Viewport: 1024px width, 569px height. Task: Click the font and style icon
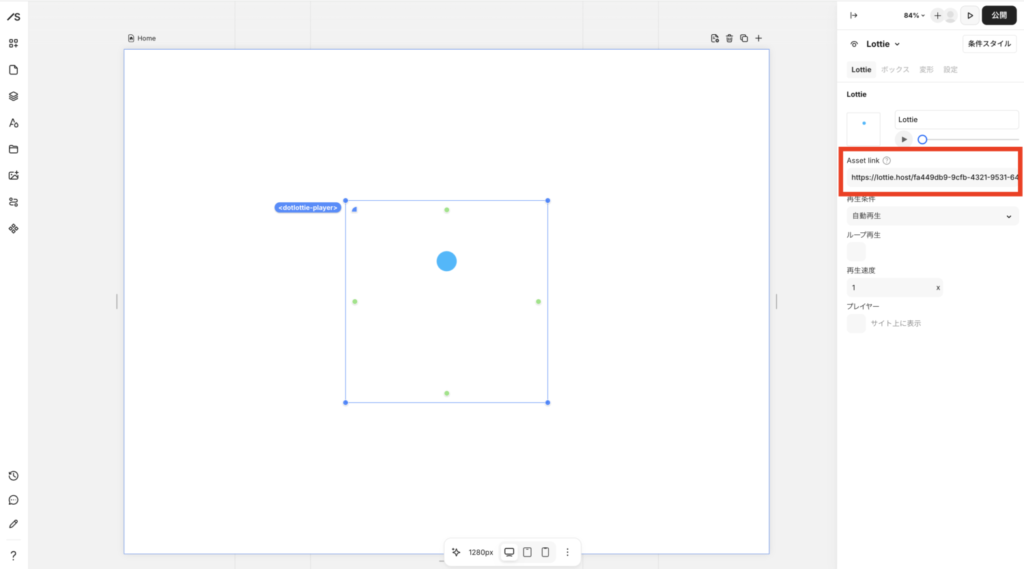13,123
